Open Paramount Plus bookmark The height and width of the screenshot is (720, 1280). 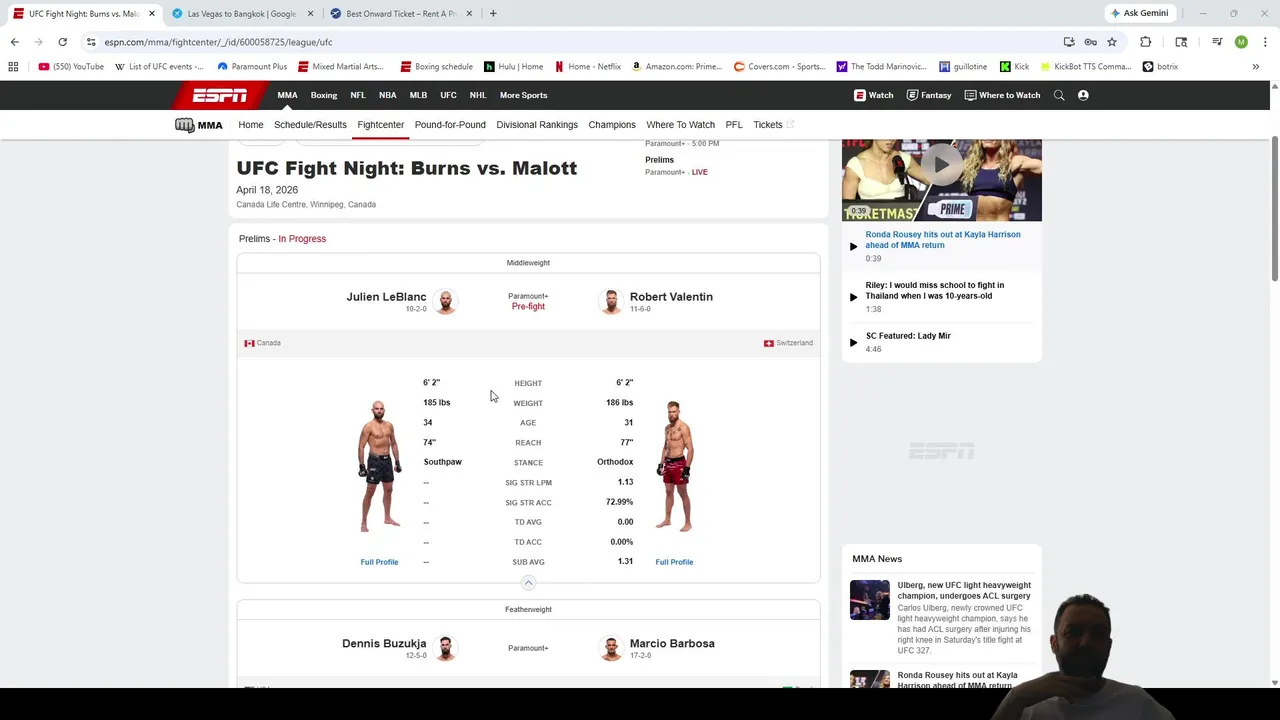click(252, 67)
